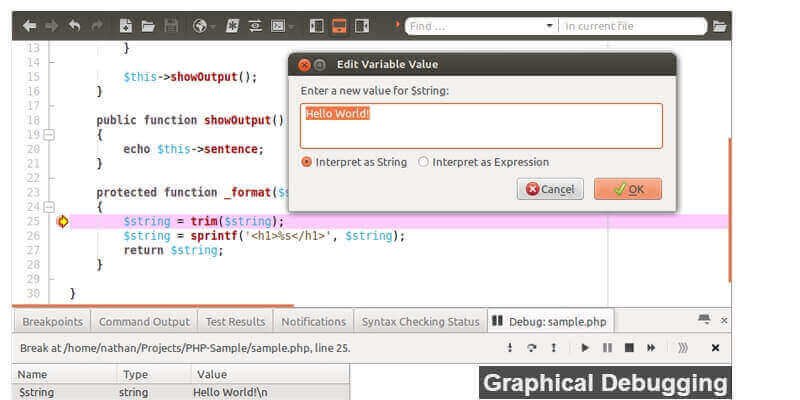Create a new file from toolbar
The width and height of the screenshot is (800, 400).
point(125,25)
